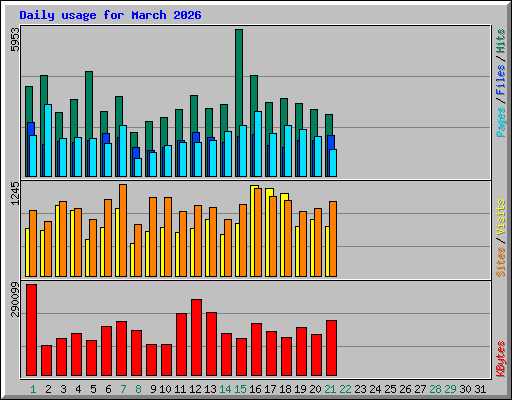Click day '15' on the date axis
The width and height of the screenshot is (512, 400).
[x=240, y=389]
